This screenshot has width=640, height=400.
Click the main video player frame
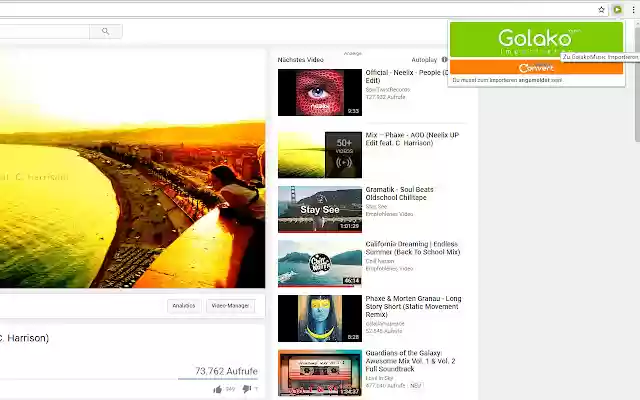132,169
